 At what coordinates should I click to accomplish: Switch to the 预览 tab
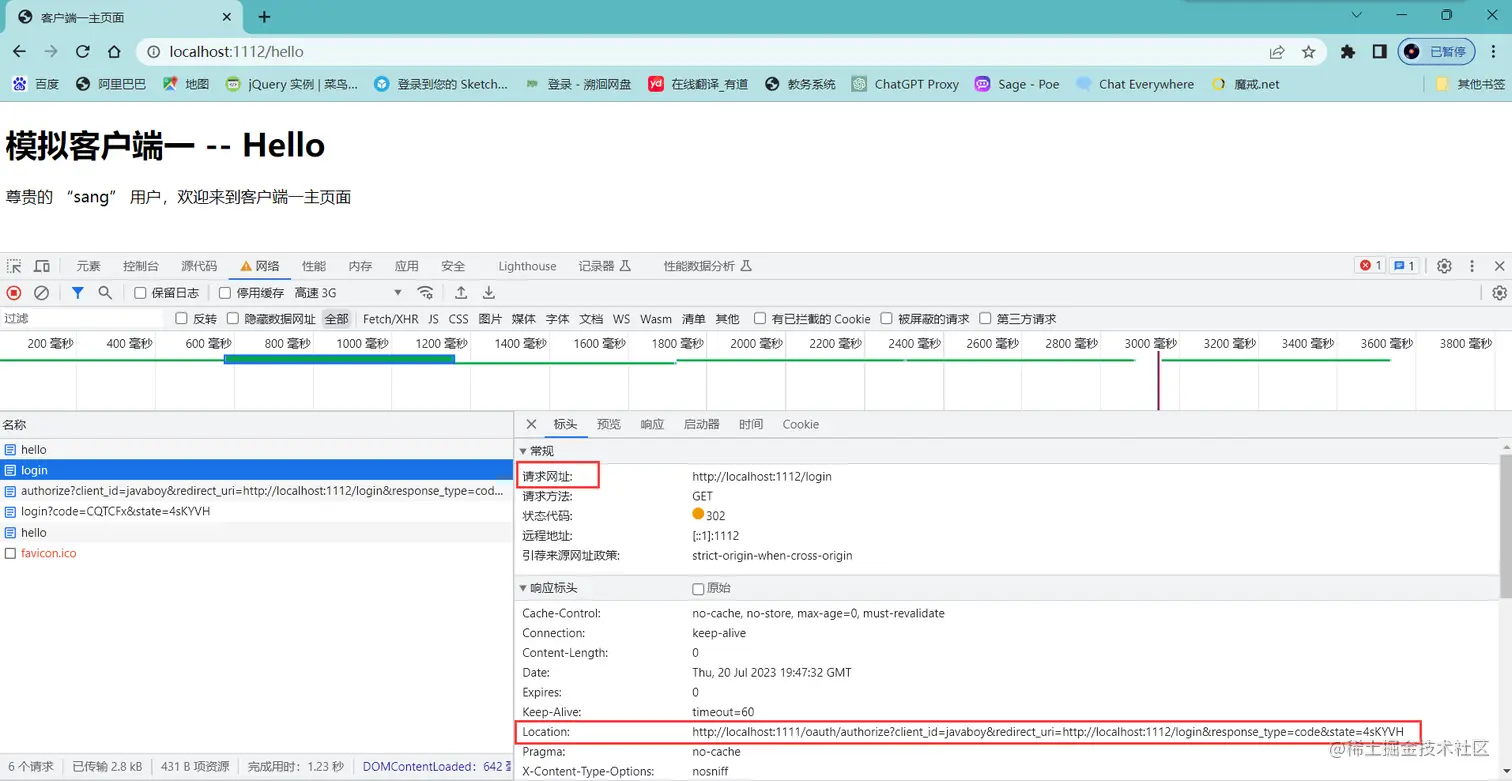coord(609,424)
